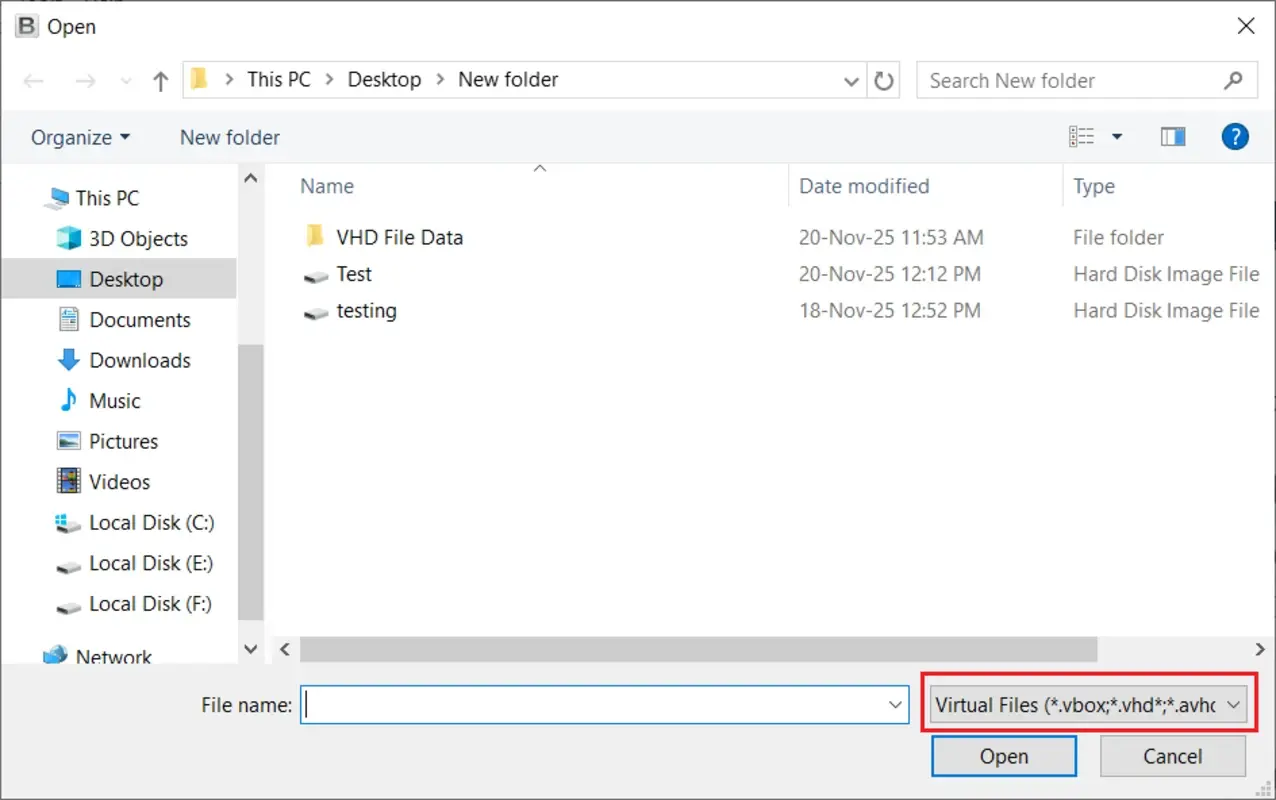1276x800 pixels.
Task: Navigate to Desktop via the breadcrumb
Action: [x=384, y=79]
